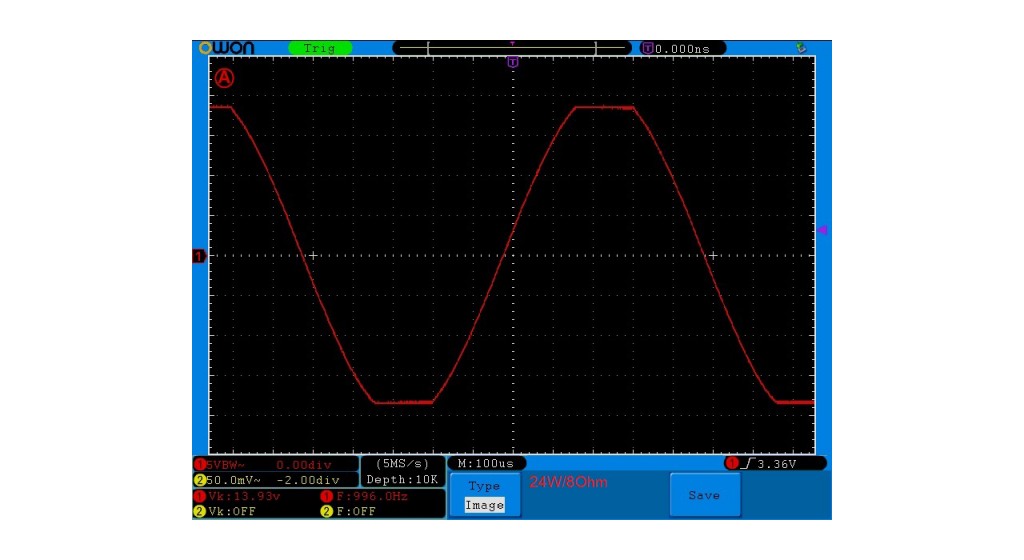Click the Depth:10K record length readout
Screen dimensions: 1024x560
(402, 480)
